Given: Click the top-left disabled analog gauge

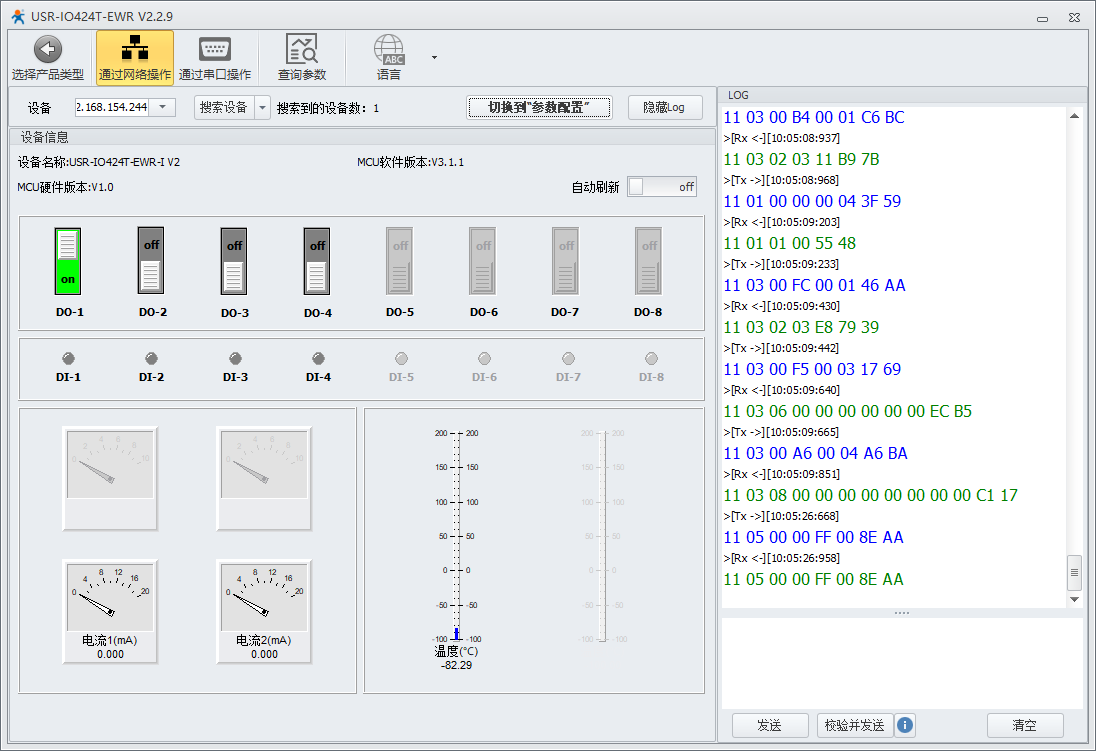Looking at the screenshot, I should pos(110,478).
